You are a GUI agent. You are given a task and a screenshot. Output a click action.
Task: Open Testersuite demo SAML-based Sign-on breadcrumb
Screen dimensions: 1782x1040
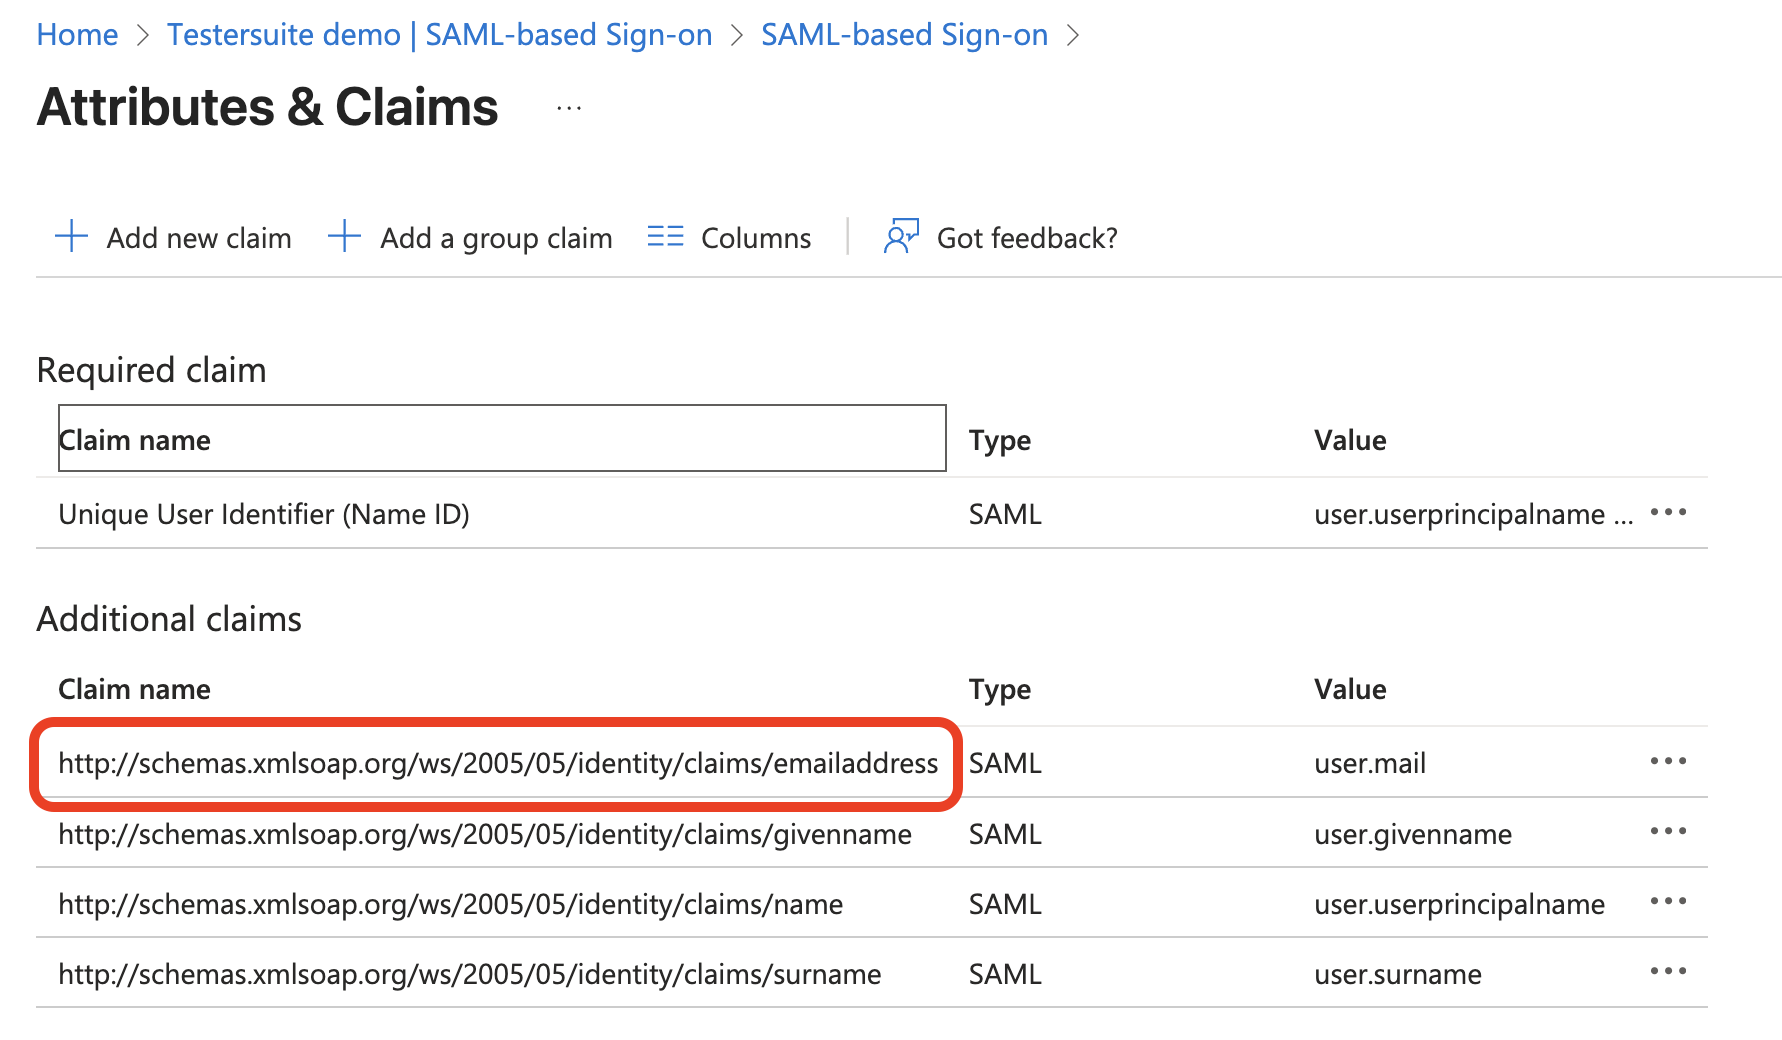coord(439,35)
